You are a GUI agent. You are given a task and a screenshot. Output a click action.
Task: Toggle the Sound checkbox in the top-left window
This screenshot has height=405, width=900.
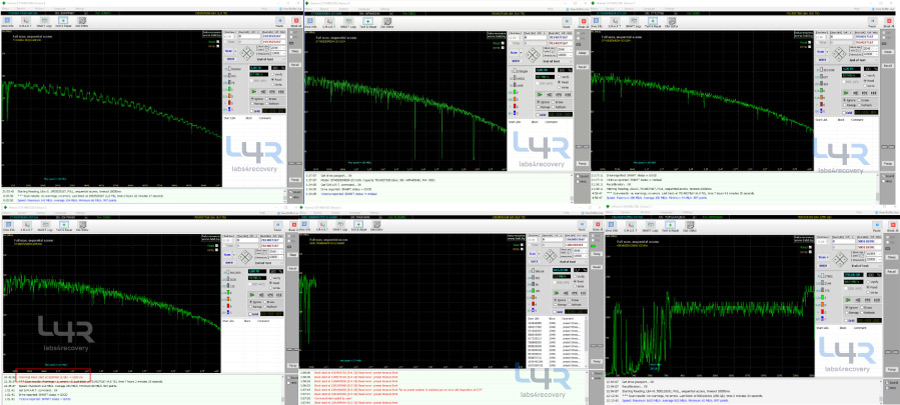coord(296,192)
